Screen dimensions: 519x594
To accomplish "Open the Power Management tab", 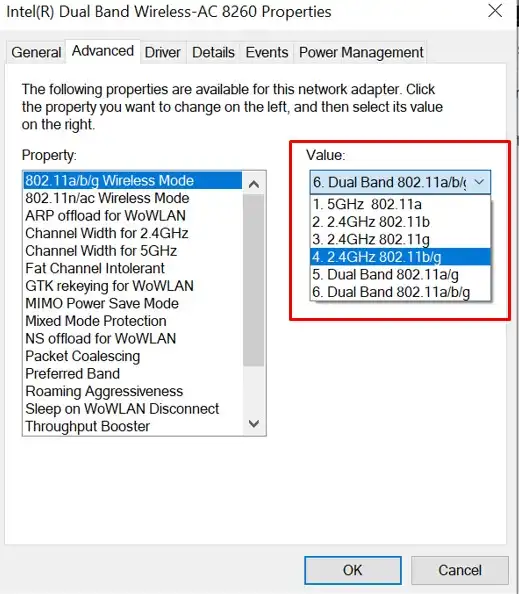I will click(361, 52).
